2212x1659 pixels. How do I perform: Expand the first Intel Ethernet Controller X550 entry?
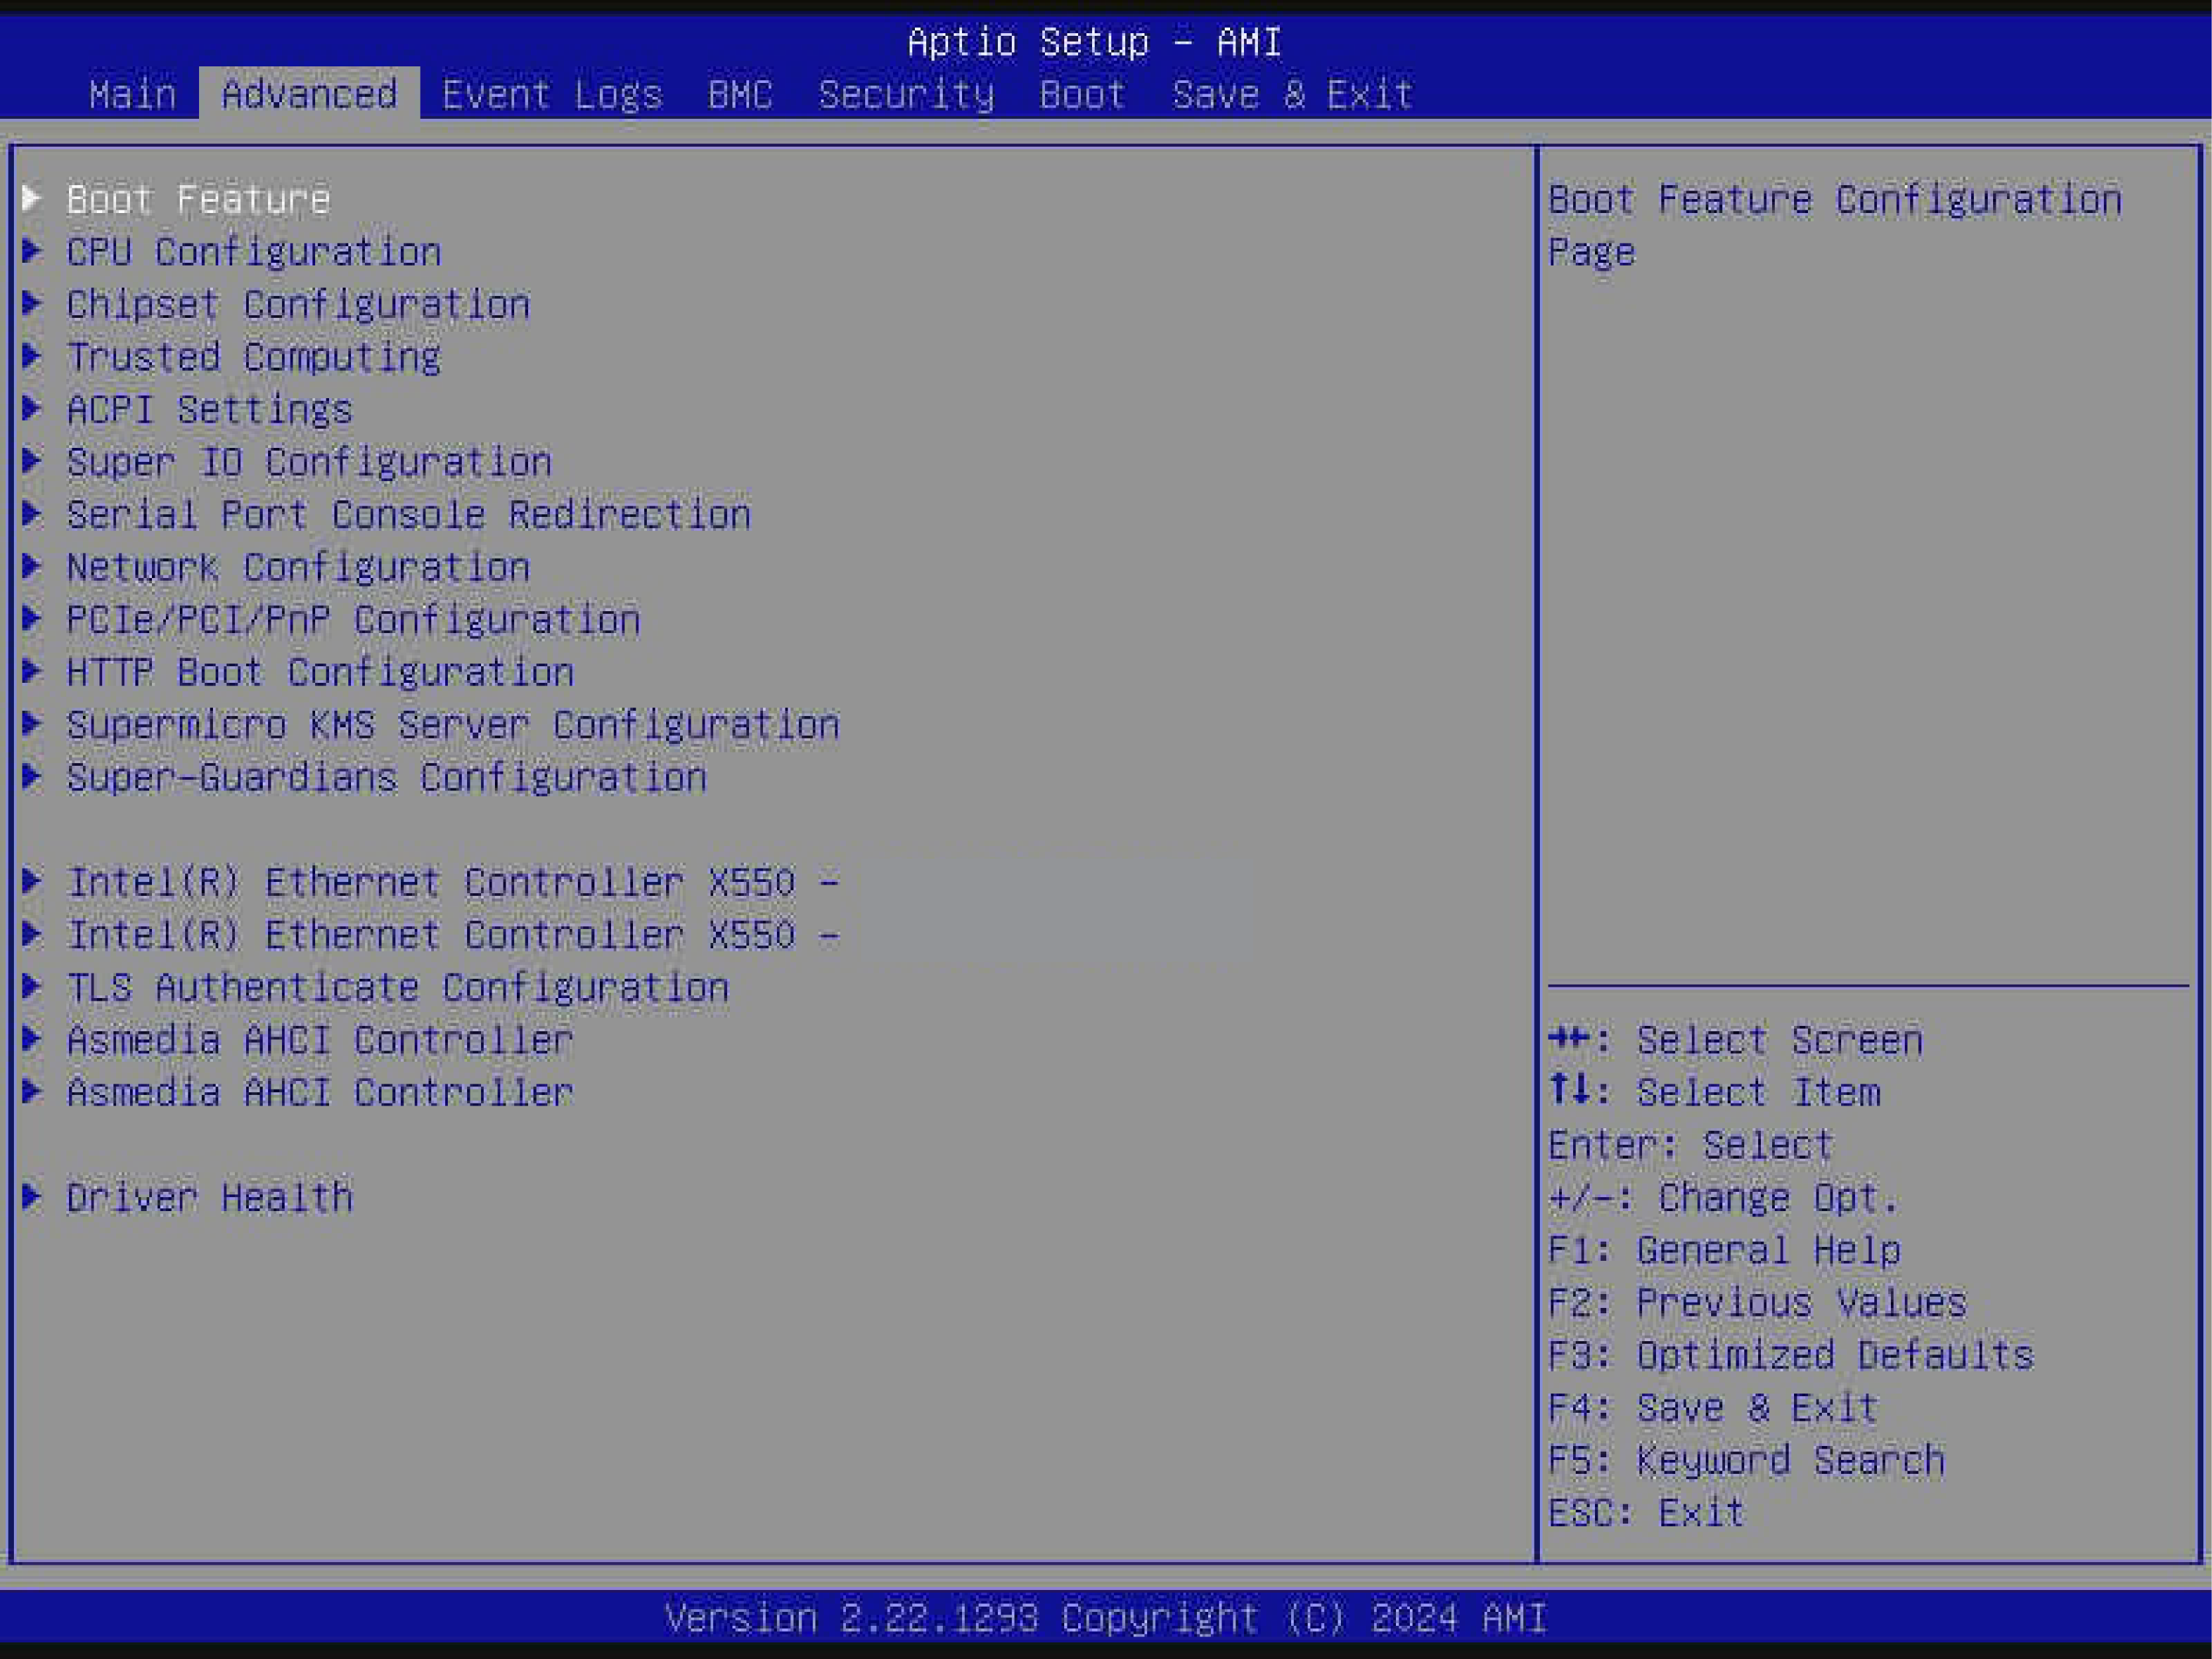(x=452, y=882)
